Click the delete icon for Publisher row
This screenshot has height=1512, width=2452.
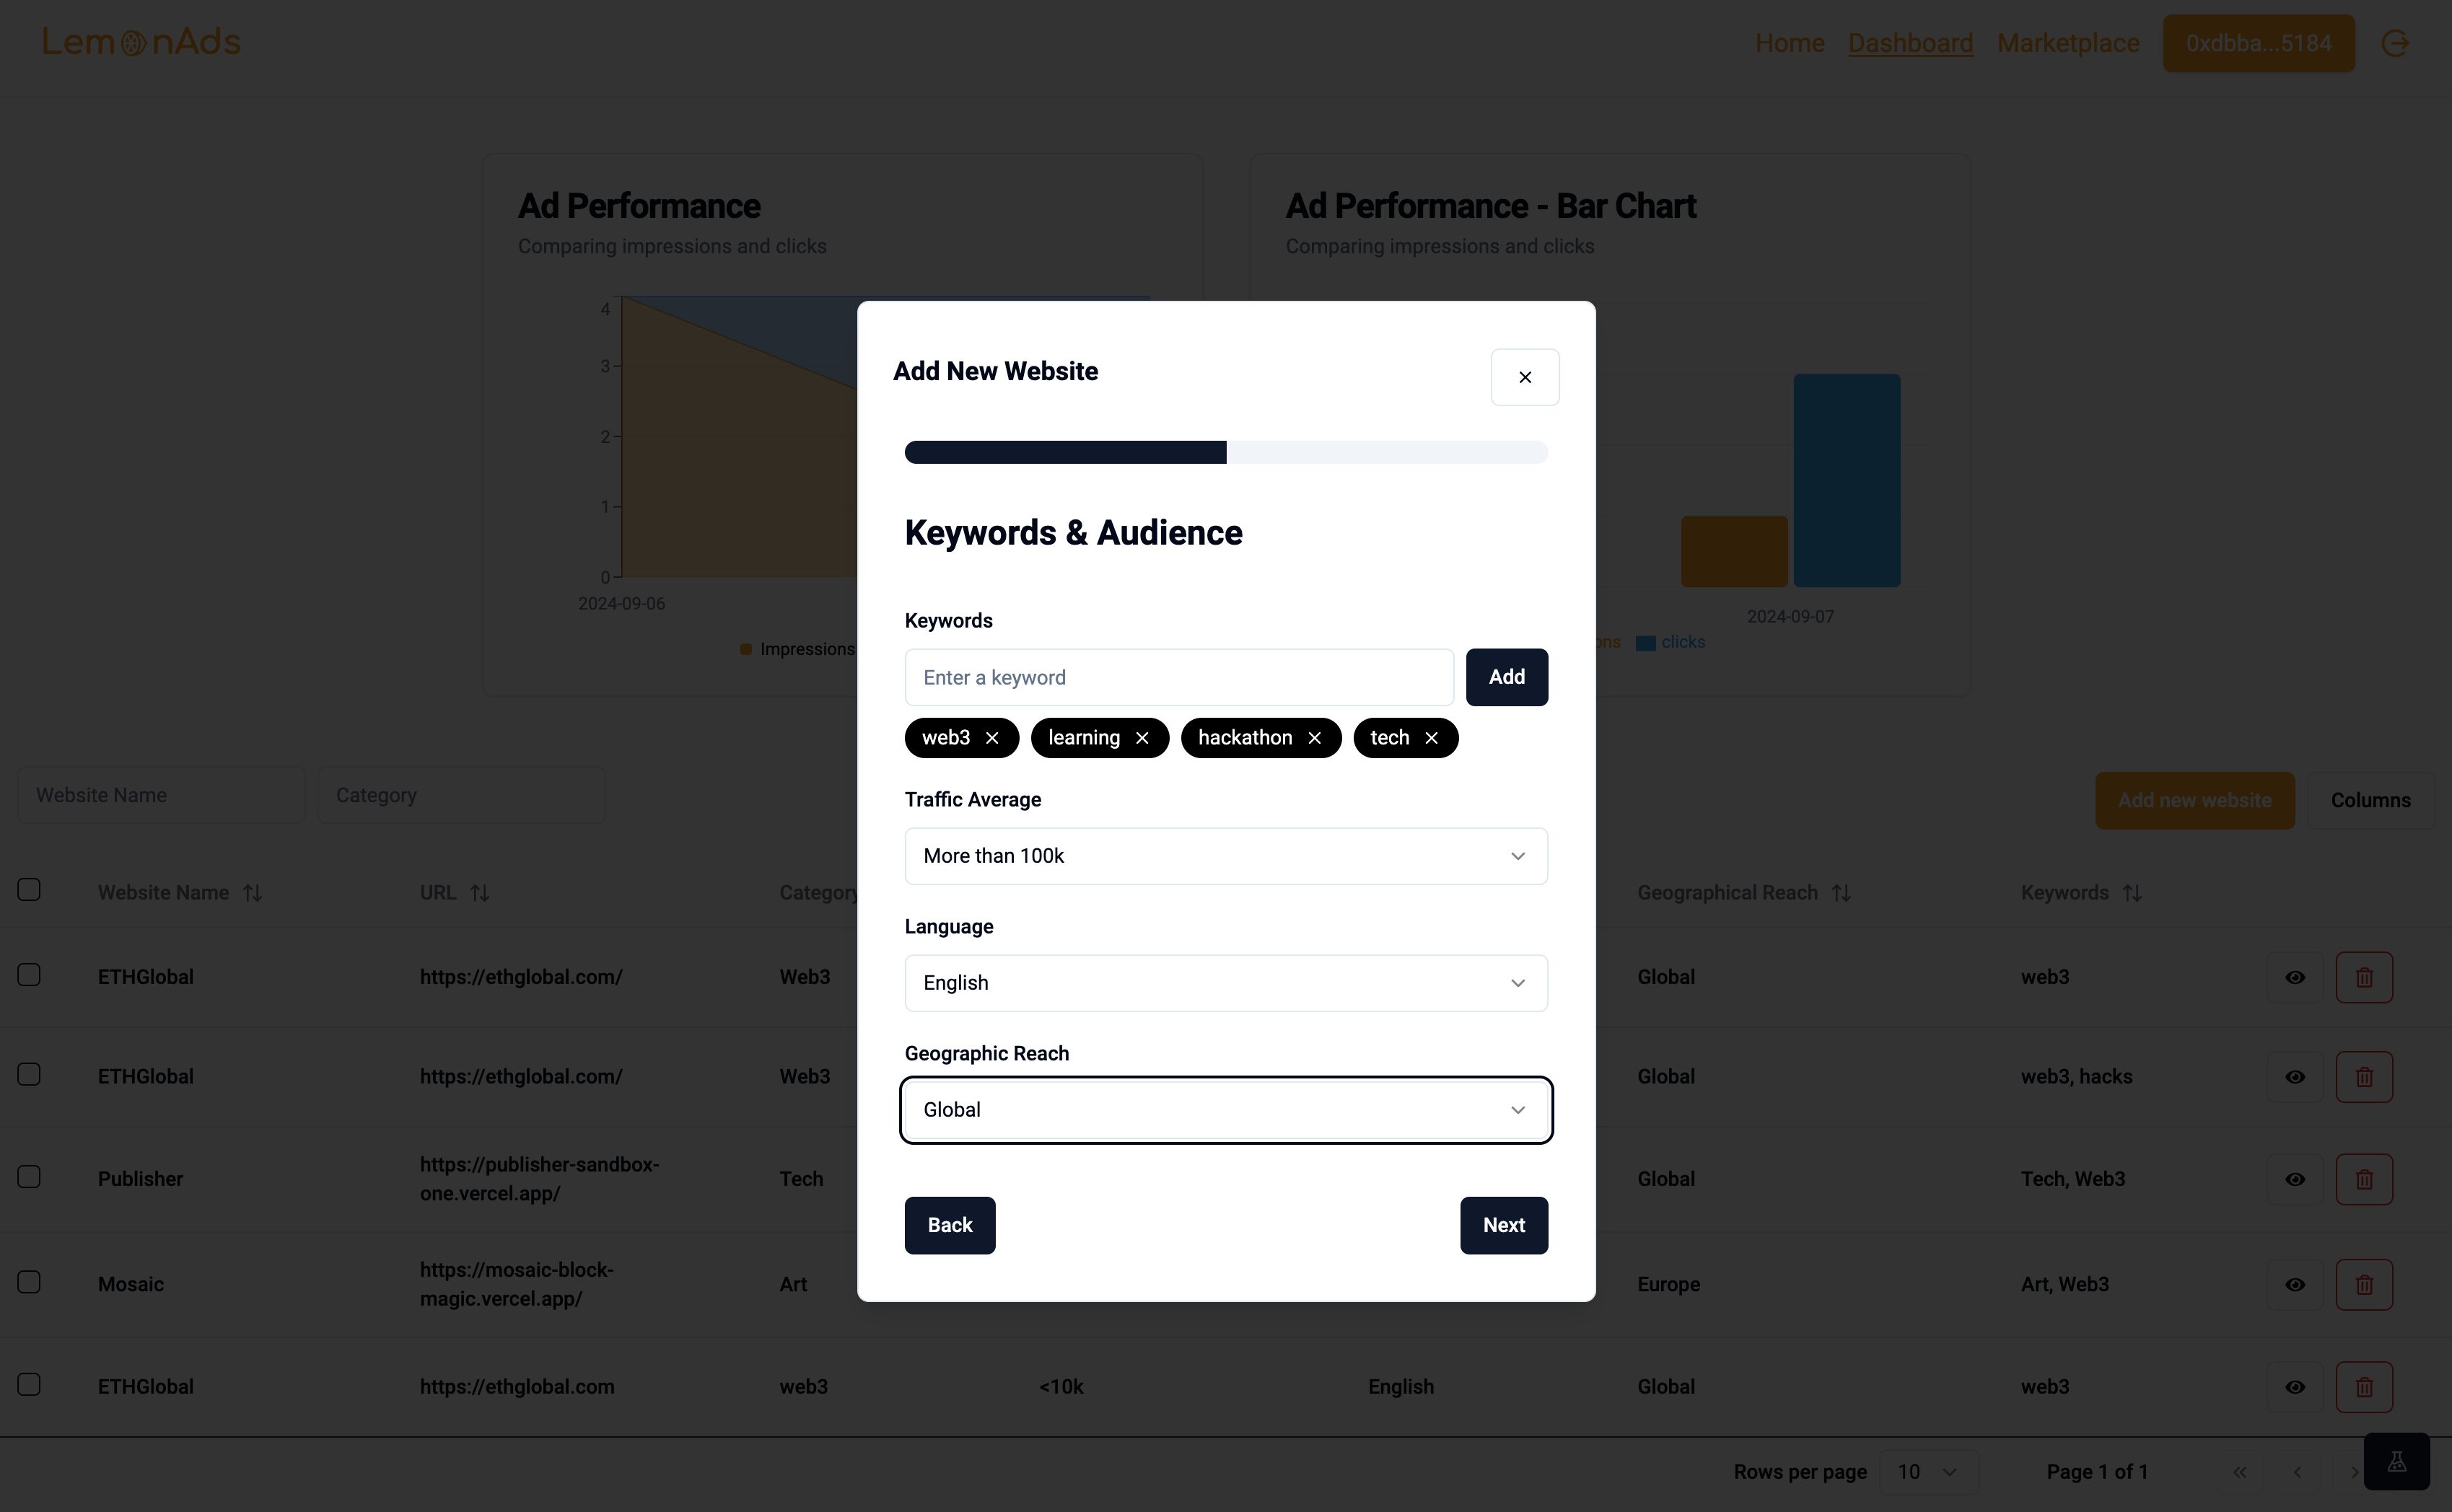point(2365,1178)
